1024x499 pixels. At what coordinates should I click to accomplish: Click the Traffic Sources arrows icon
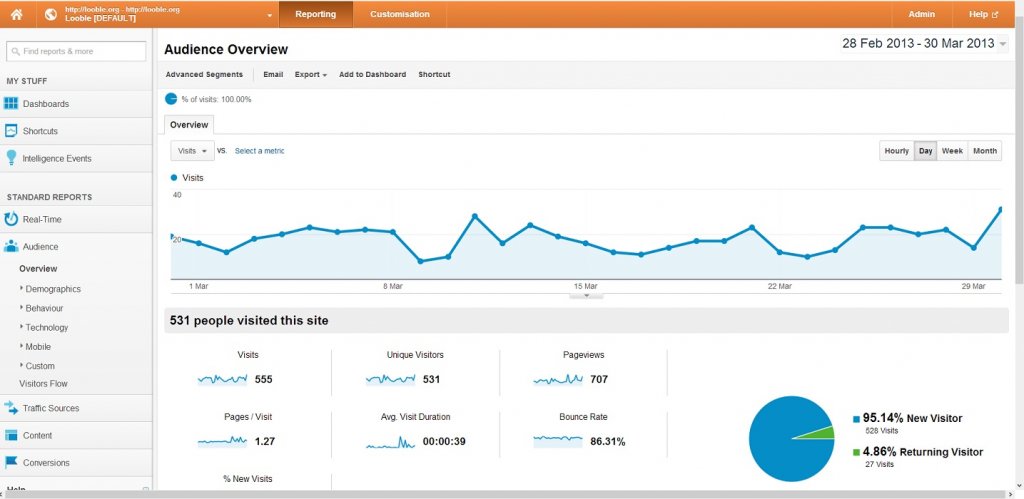[x=11, y=408]
